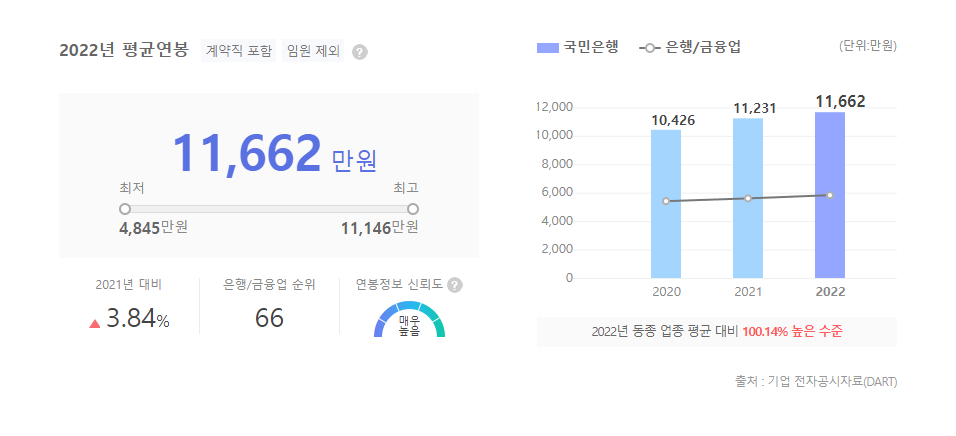Viewport: 956px width, 436px height.
Task: Click the 2021 industry average line point
Action: point(748,198)
